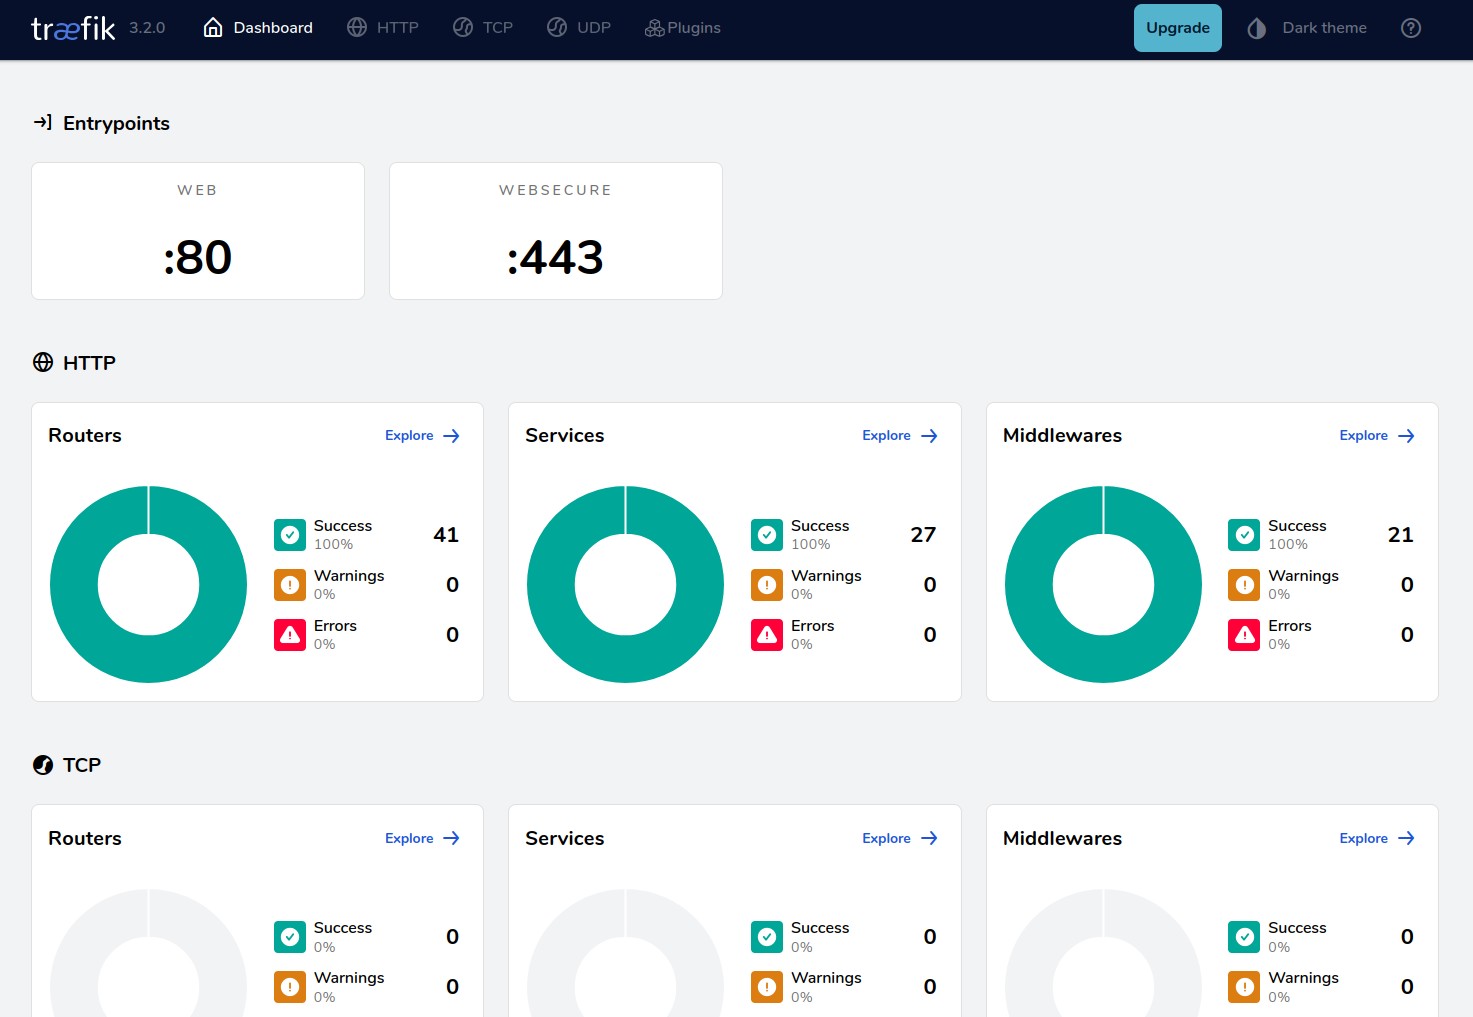Click TCP Routers warnings icon
The height and width of the screenshot is (1017, 1473).
tap(290, 987)
